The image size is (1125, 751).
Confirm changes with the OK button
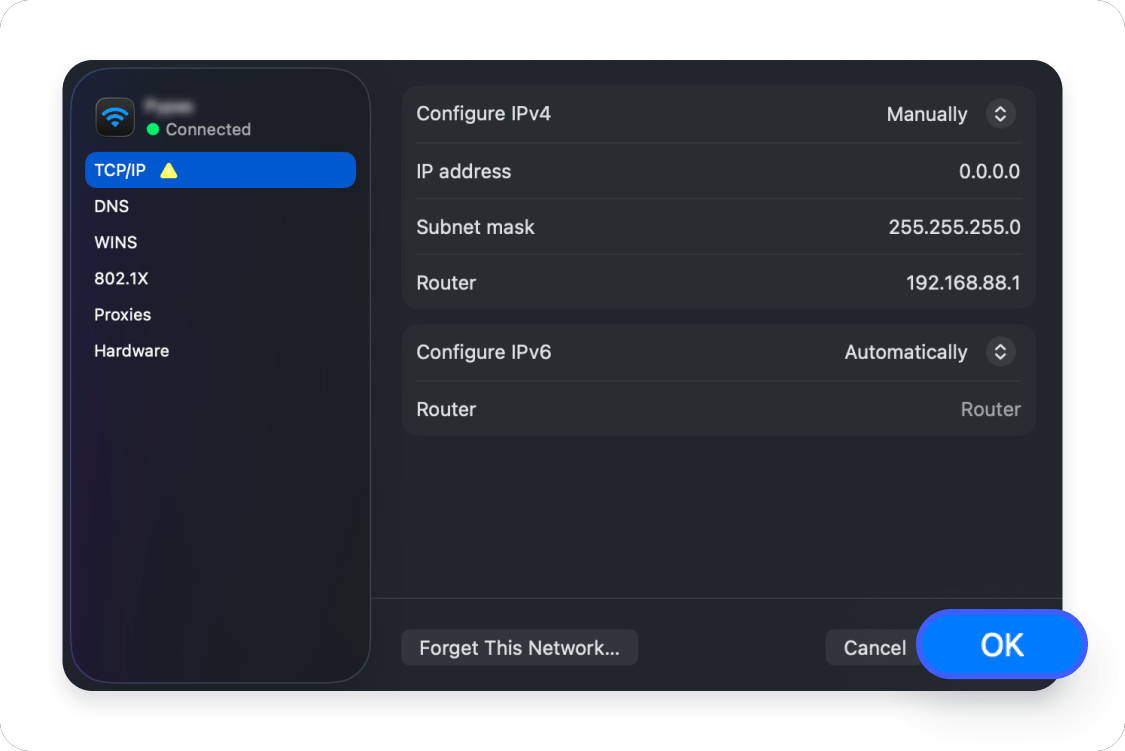(x=1002, y=645)
